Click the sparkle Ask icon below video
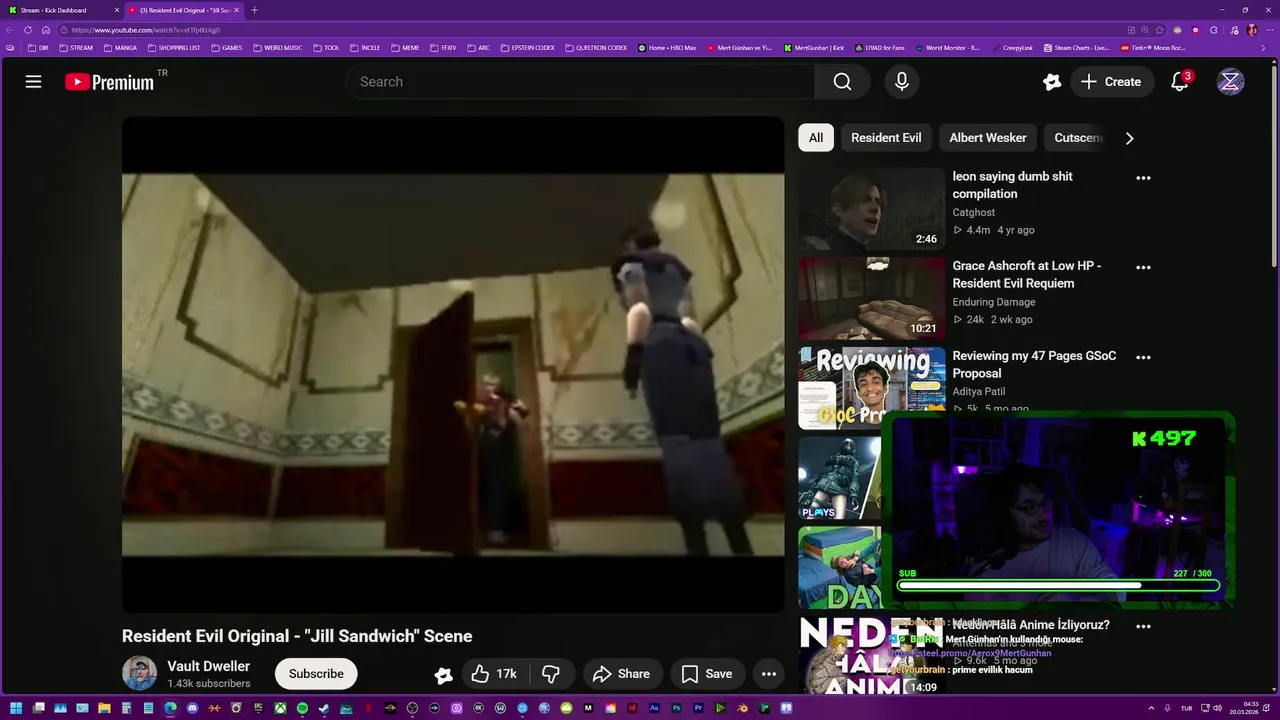Image resolution: width=1280 pixels, height=720 pixels. coord(443,675)
